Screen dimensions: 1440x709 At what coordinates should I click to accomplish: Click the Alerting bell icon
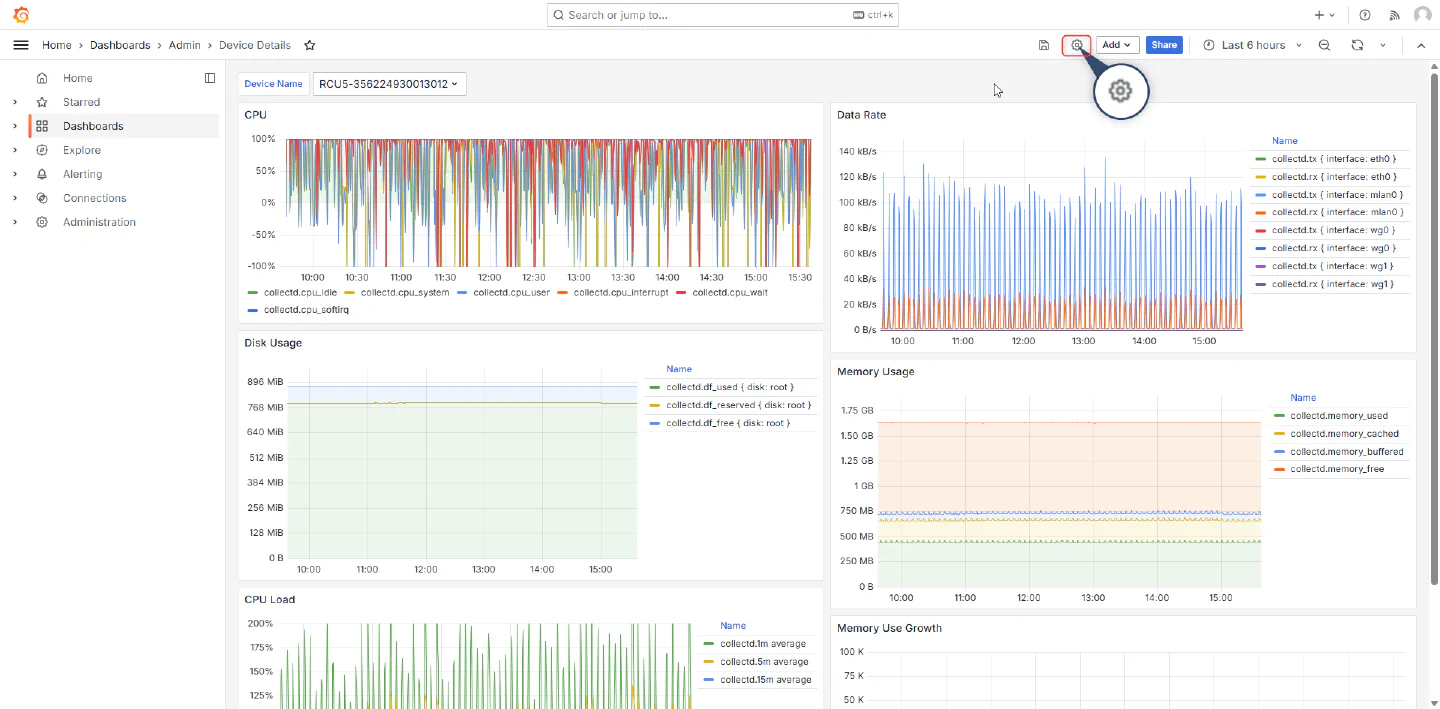coord(42,174)
